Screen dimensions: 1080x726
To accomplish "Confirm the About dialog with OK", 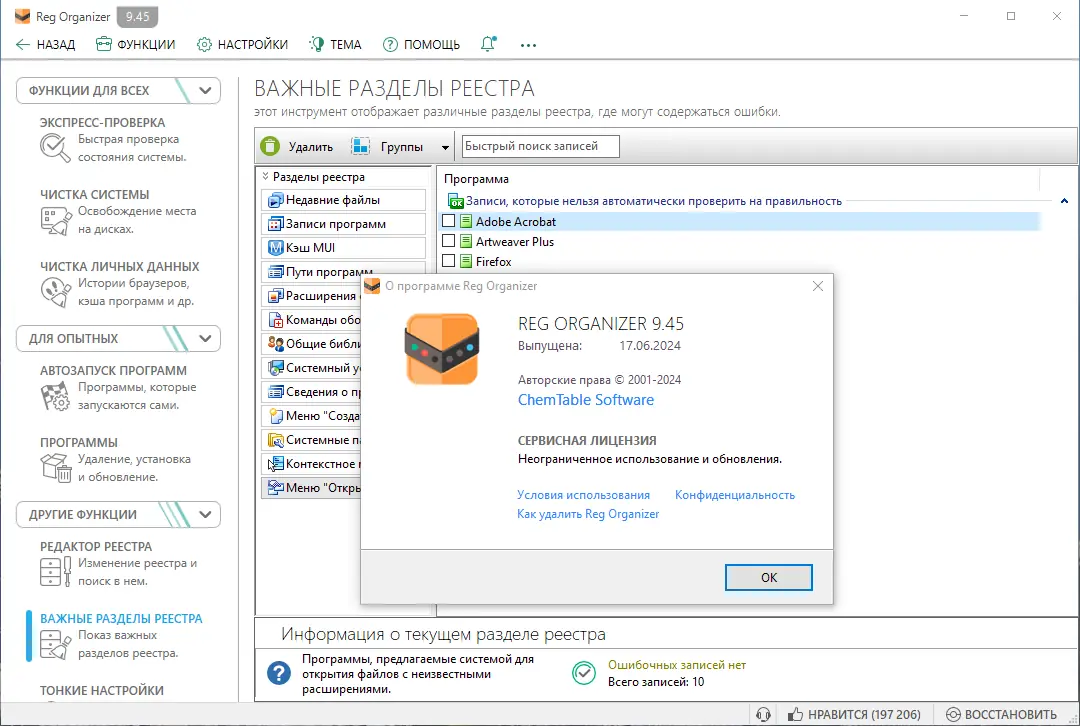I will pos(769,577).
